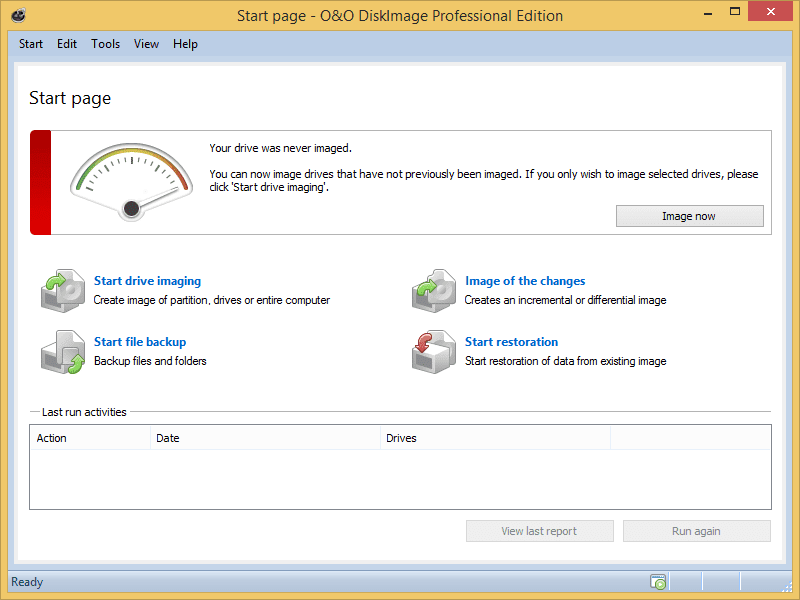Click the 'Backup files and folders' description
The image size is (800, 600).
(150, 361)
